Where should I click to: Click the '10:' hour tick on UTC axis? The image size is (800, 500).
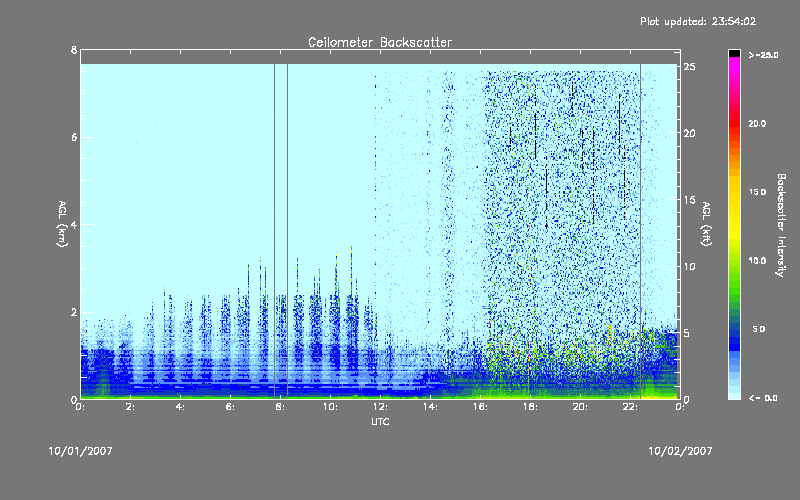pos(330,407)
